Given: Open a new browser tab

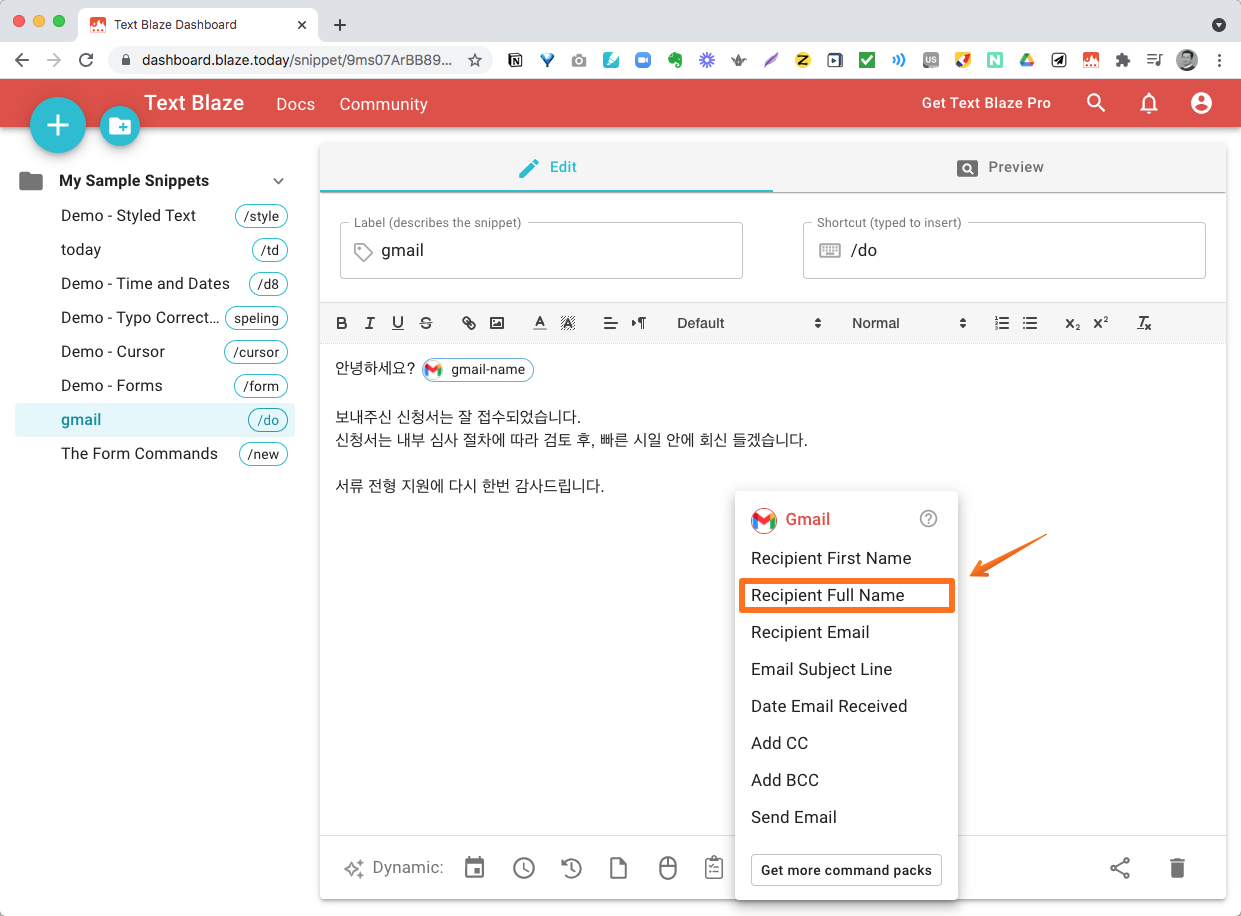Looking at the screenshot, I should tap(340, 25).
